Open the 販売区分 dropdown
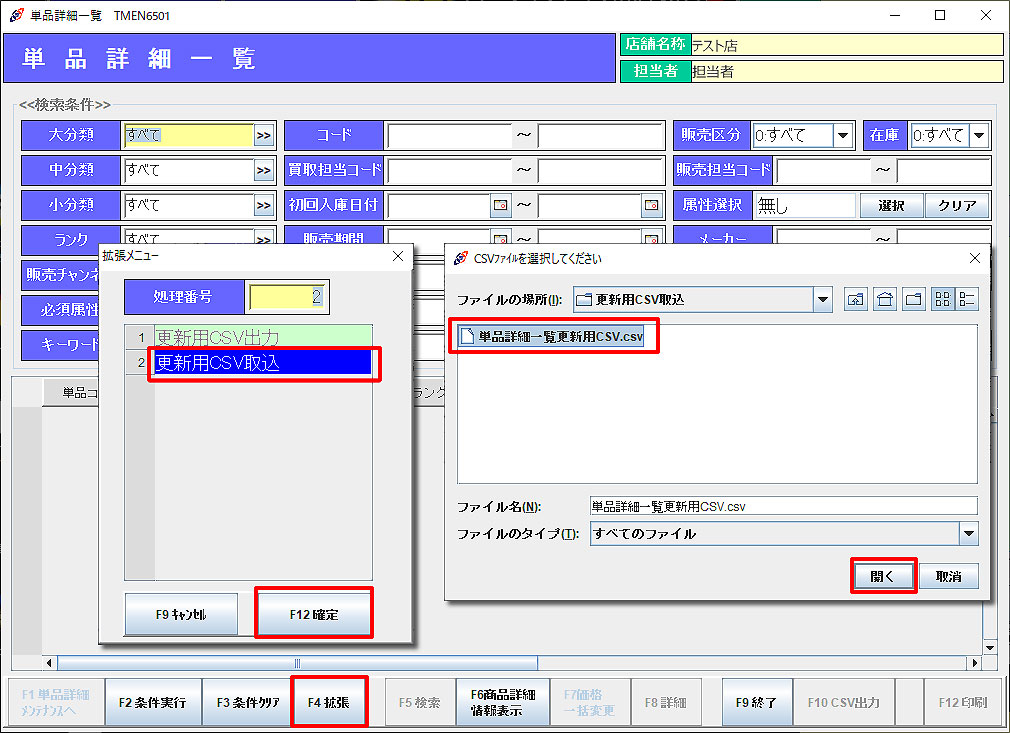The image size is (1010, 733). point(842,136)
